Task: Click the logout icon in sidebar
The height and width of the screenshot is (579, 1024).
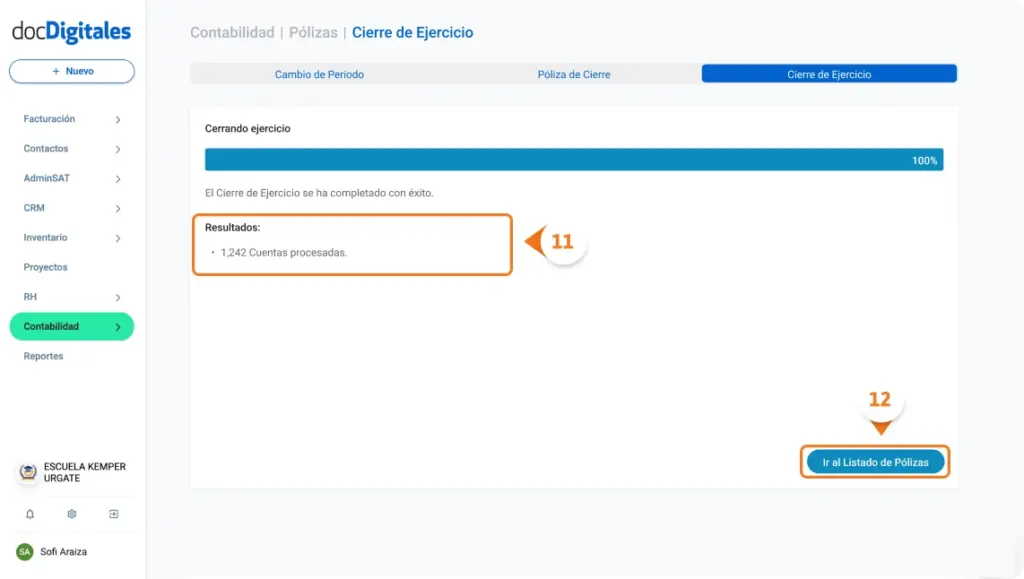Action: (114, 514)
